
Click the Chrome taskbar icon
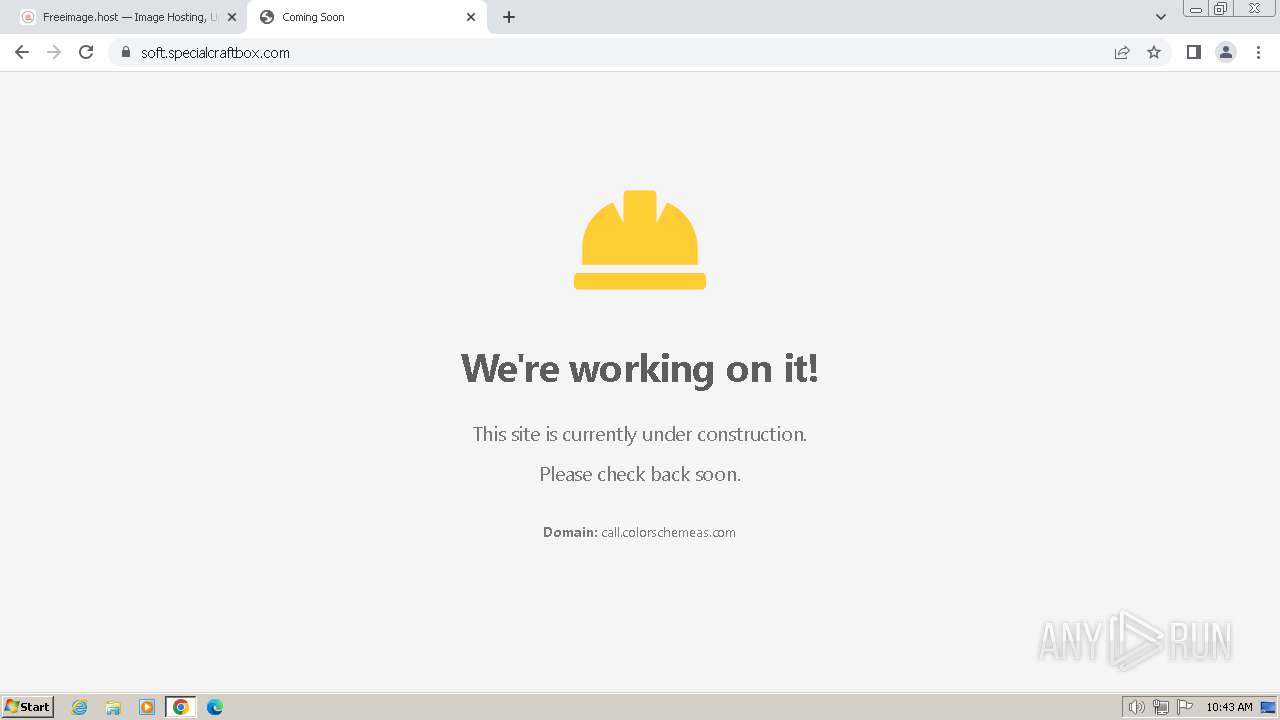[x=181, y=707]
